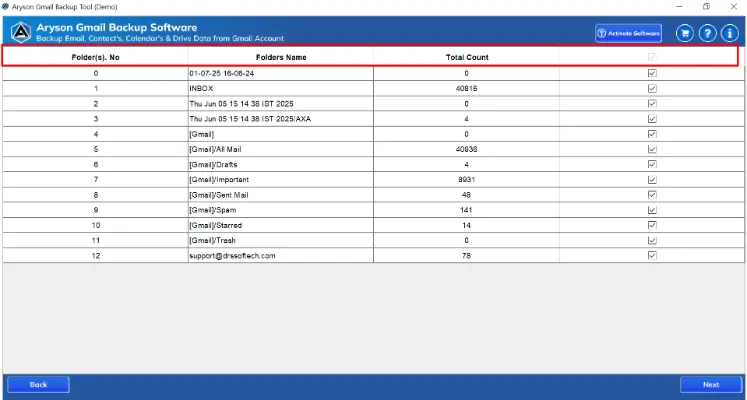
Task: Click the Starred total count 14
Action: coord(466,225)
